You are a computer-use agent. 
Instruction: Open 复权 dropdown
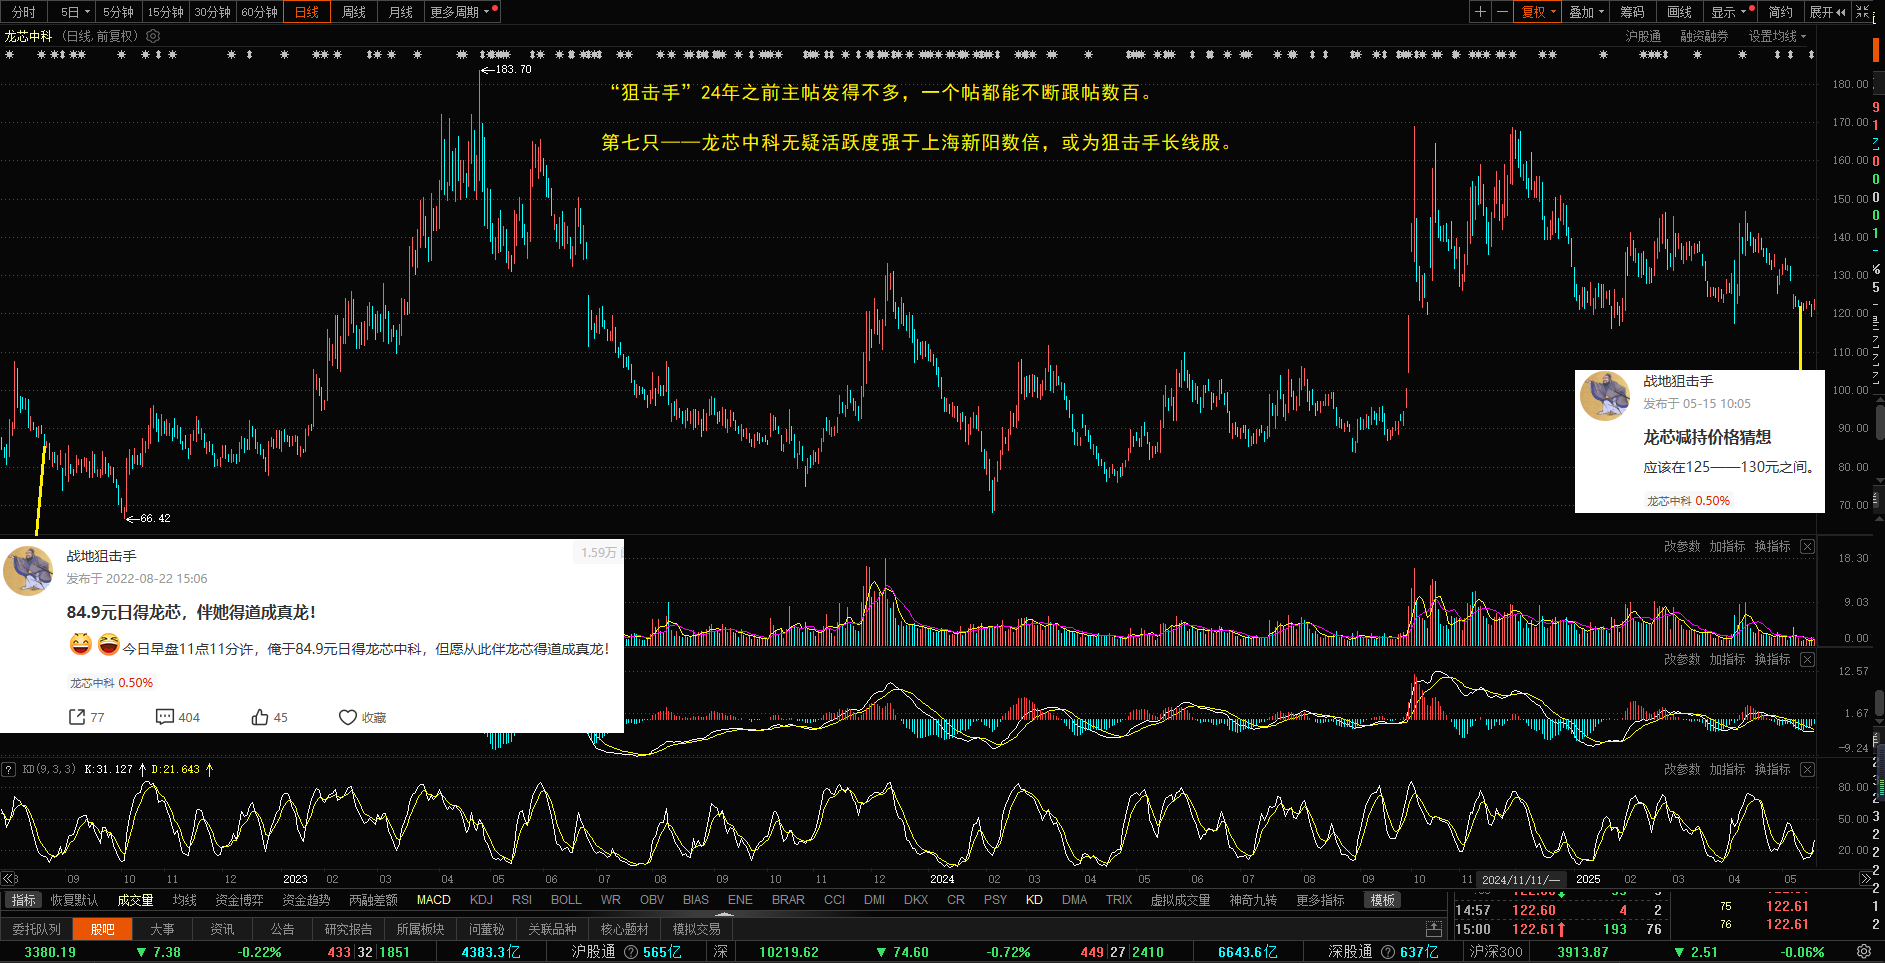(1538, 12)
